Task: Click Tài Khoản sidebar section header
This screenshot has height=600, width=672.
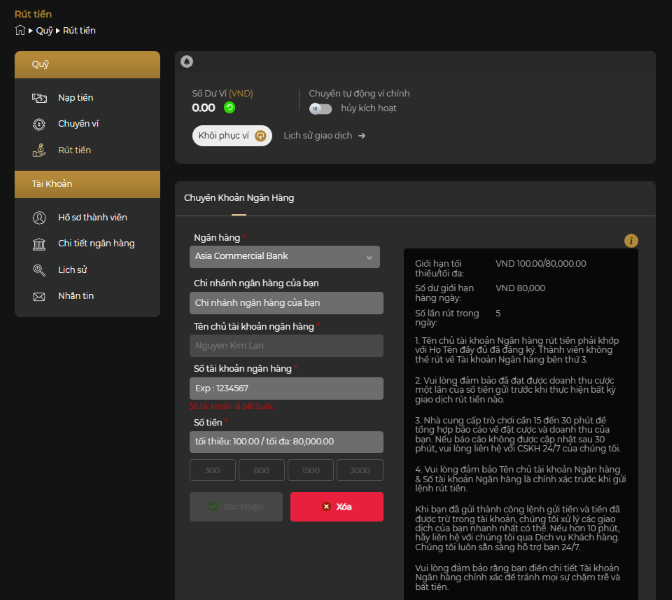Action: click(87, 184)
